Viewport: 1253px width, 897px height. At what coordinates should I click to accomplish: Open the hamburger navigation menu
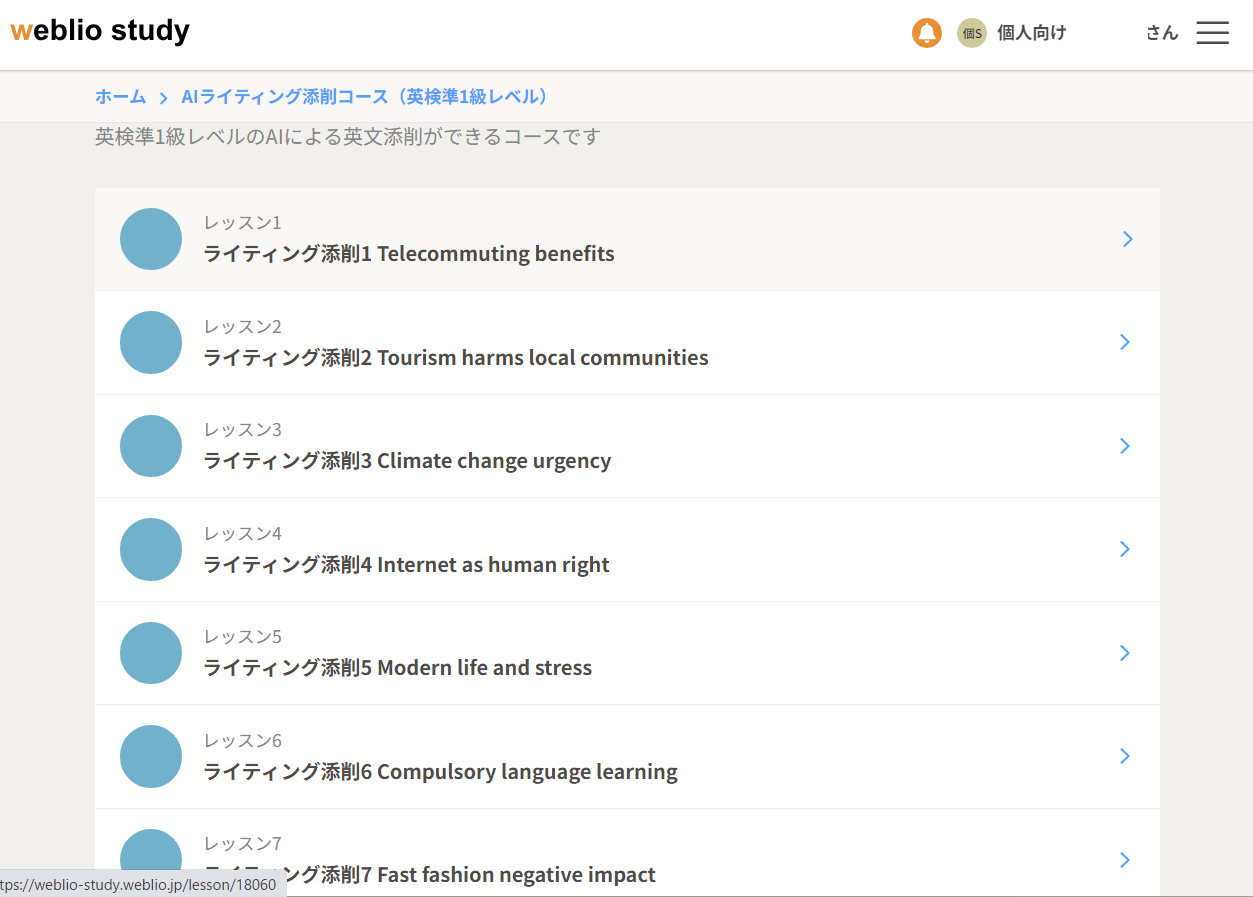click(x=1211, y=33)
